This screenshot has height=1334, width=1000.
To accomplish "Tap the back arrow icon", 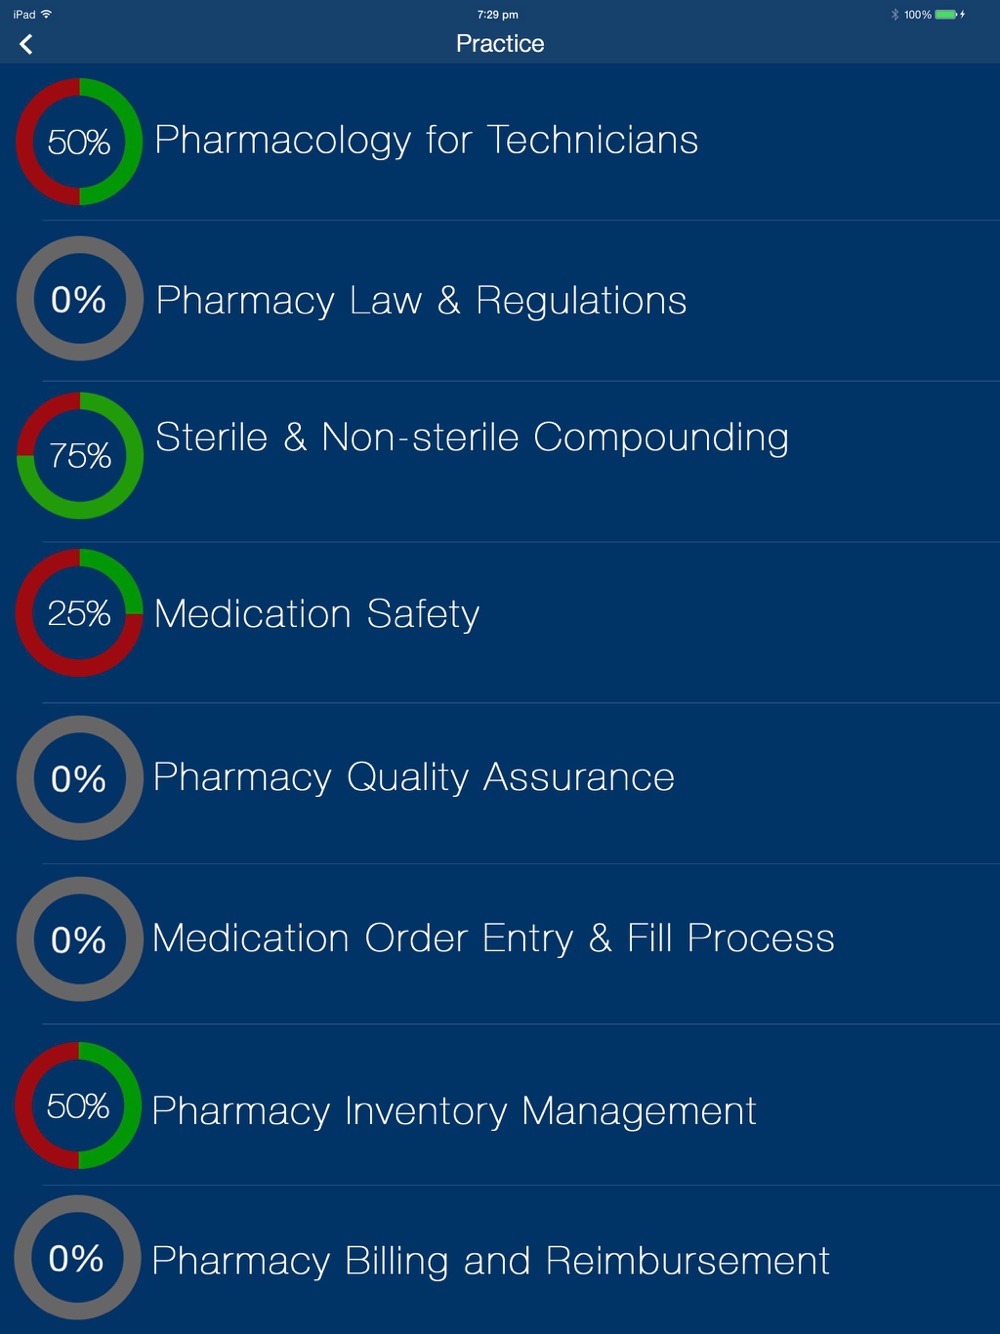I will tap(26, 44).
